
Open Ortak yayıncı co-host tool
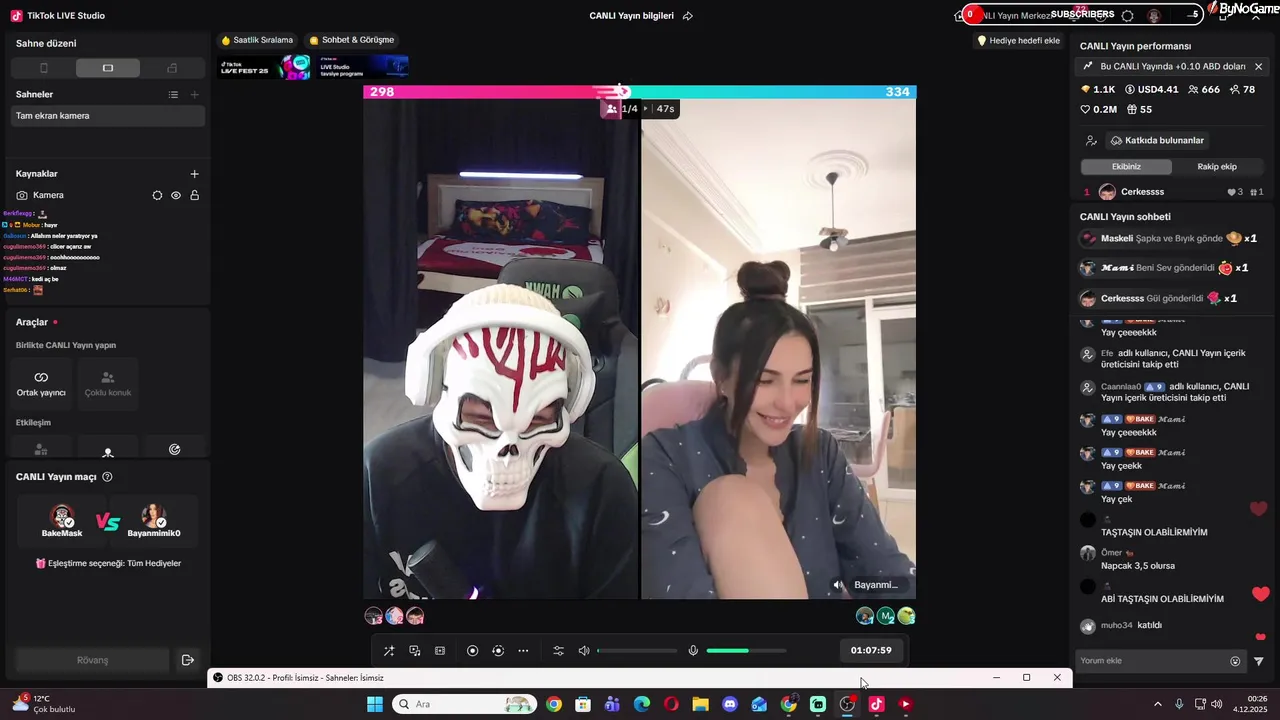[41, 384]
